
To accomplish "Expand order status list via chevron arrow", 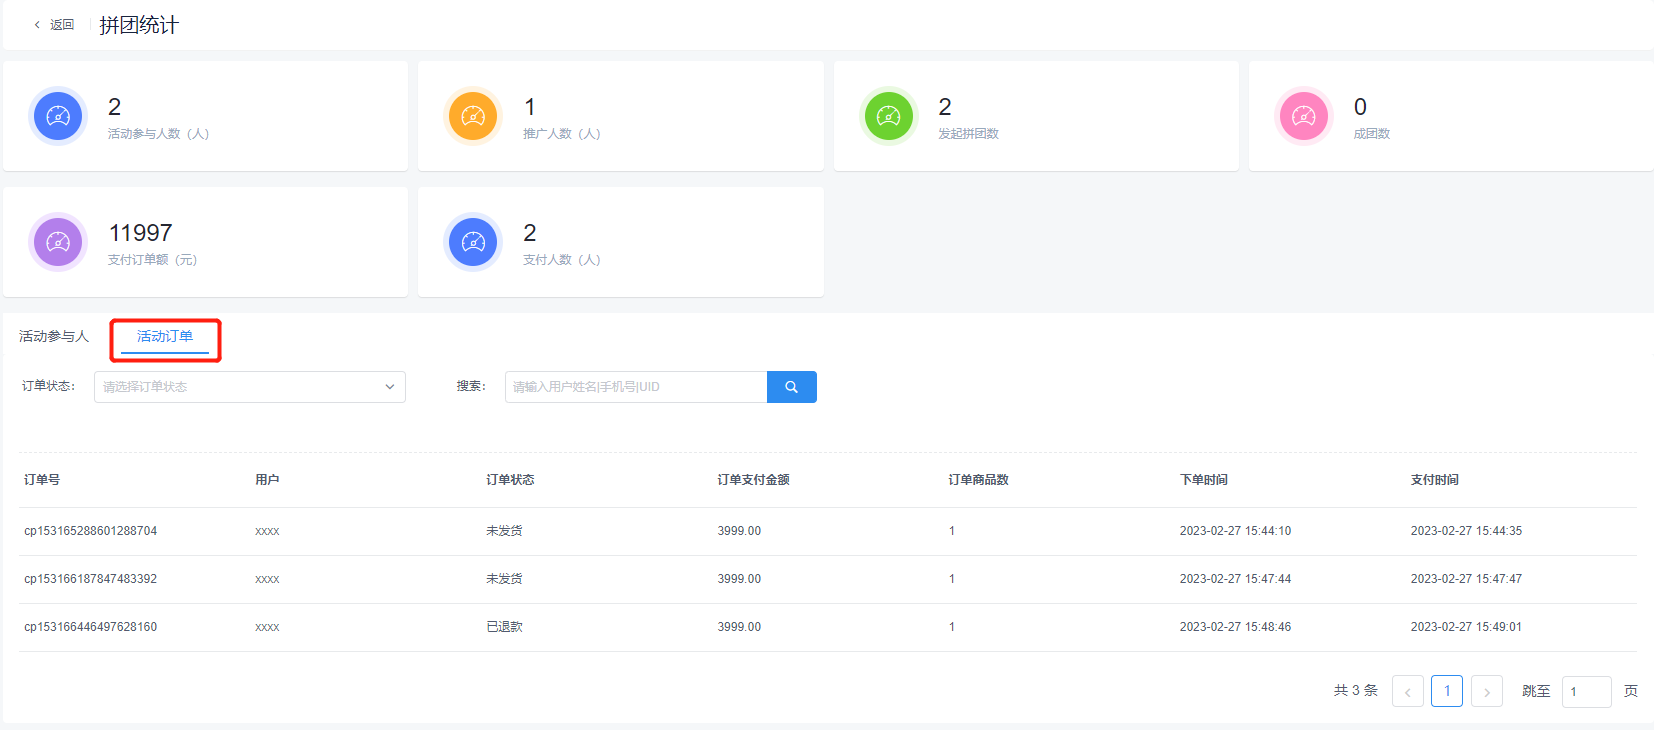I will [x=390, y=387].
